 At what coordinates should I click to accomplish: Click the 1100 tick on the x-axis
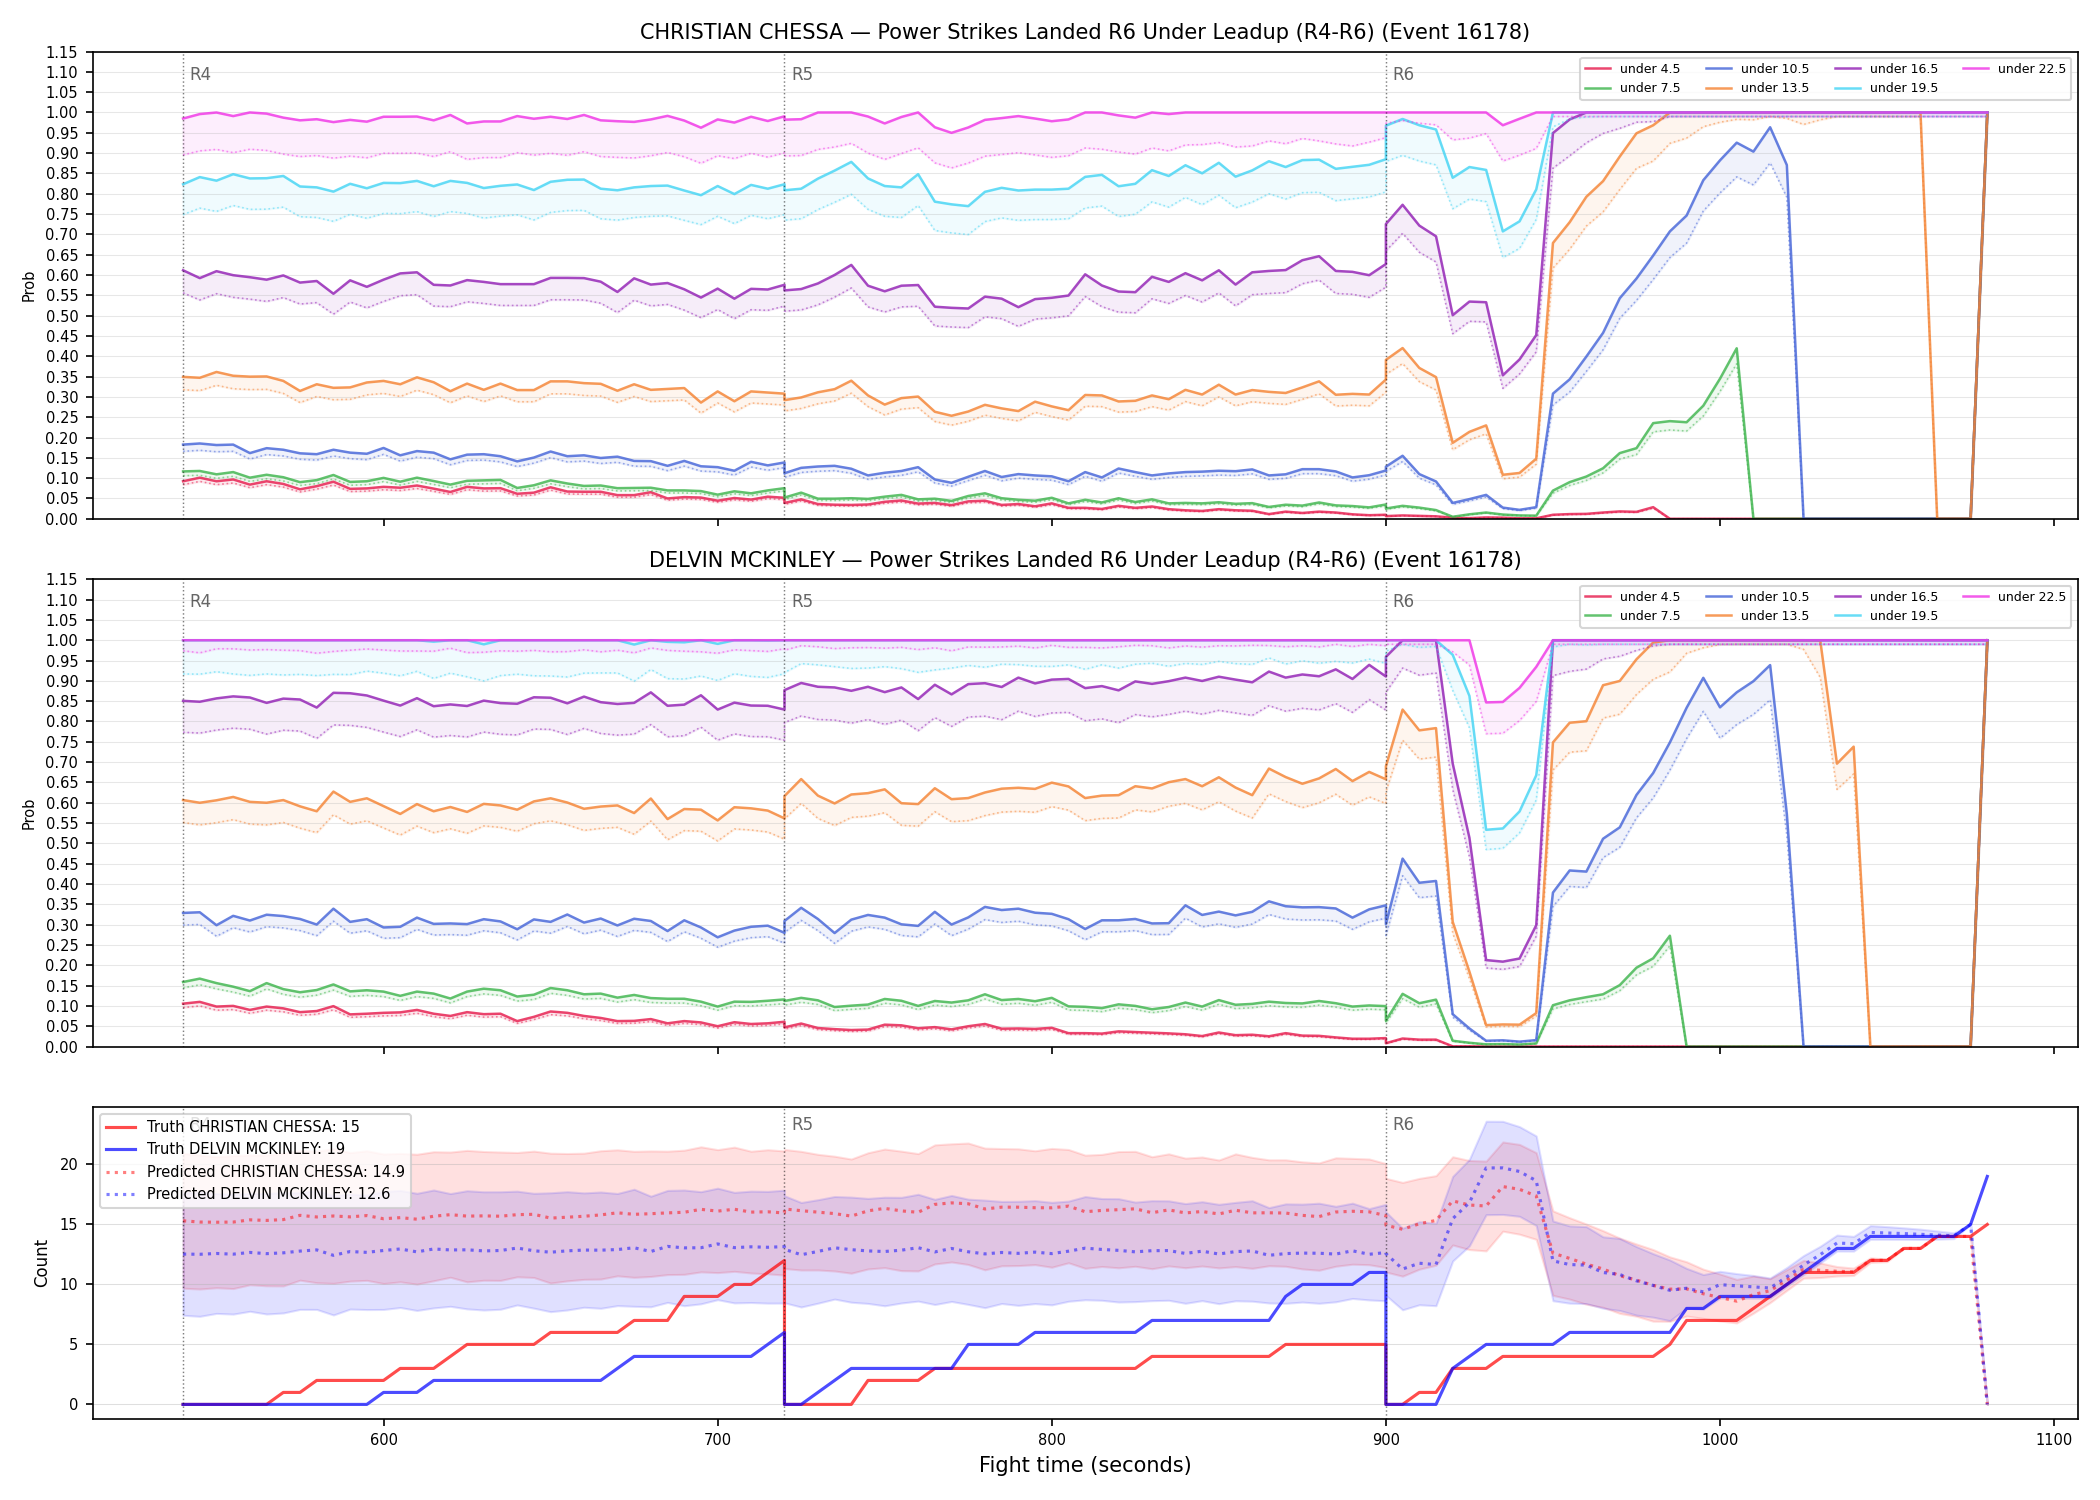[2054, 1440]
